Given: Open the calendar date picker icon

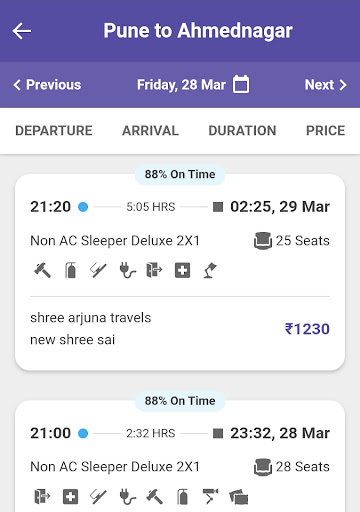Looking at the screenshot, I should click(x=241, y=84).
